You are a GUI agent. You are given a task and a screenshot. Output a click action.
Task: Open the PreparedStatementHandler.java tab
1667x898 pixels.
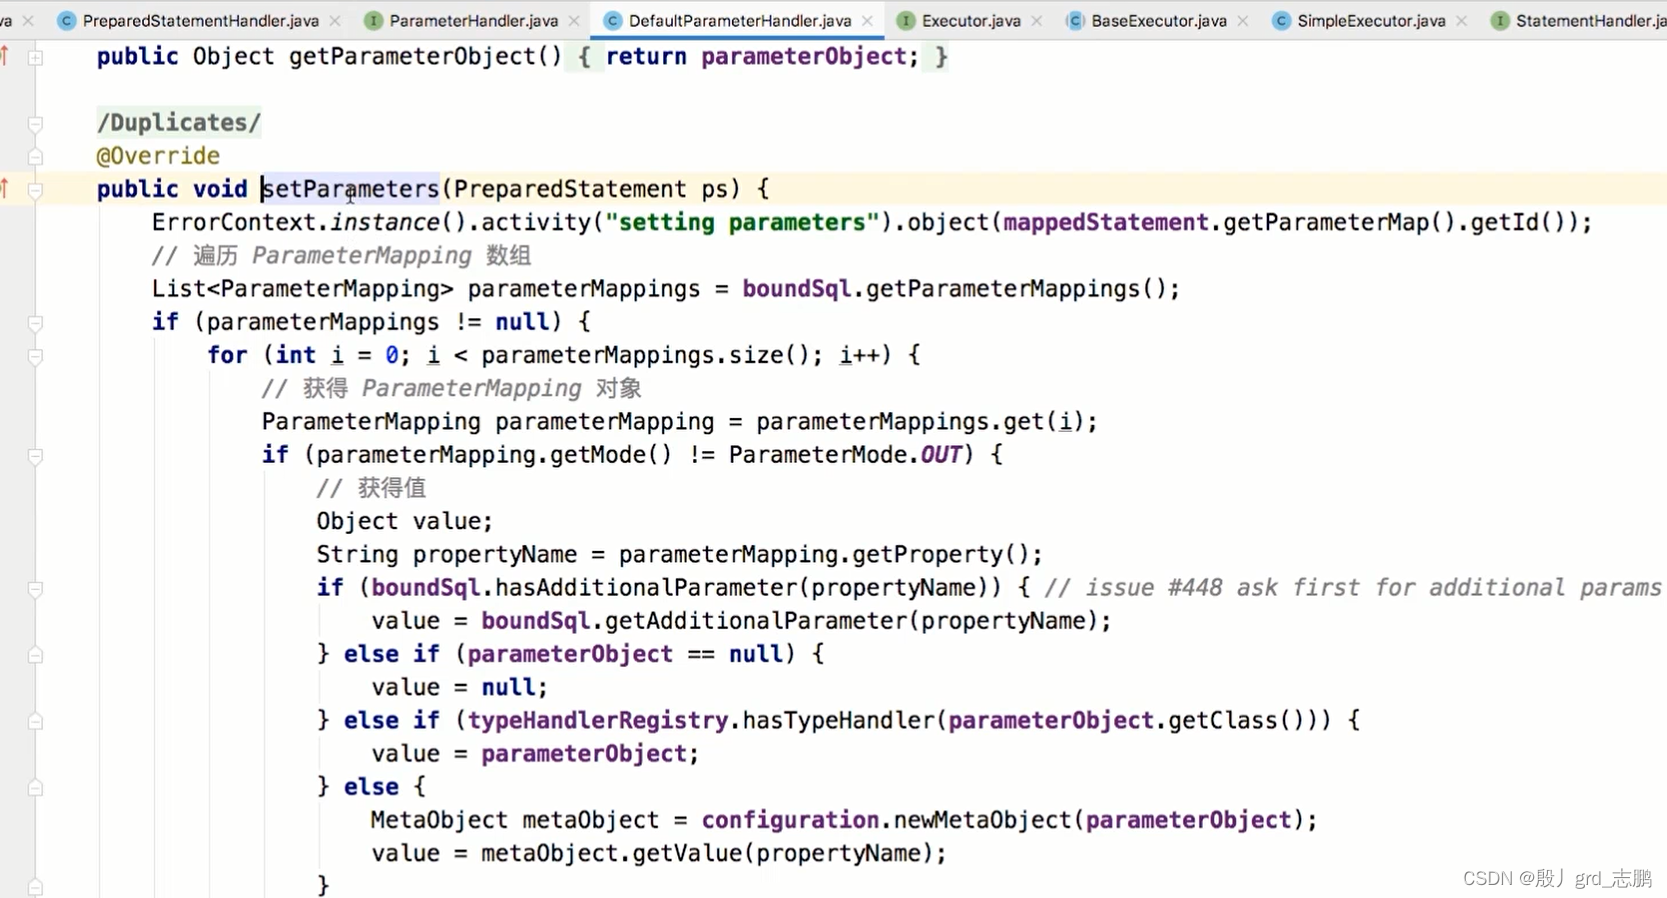click(x=200, y=20)
